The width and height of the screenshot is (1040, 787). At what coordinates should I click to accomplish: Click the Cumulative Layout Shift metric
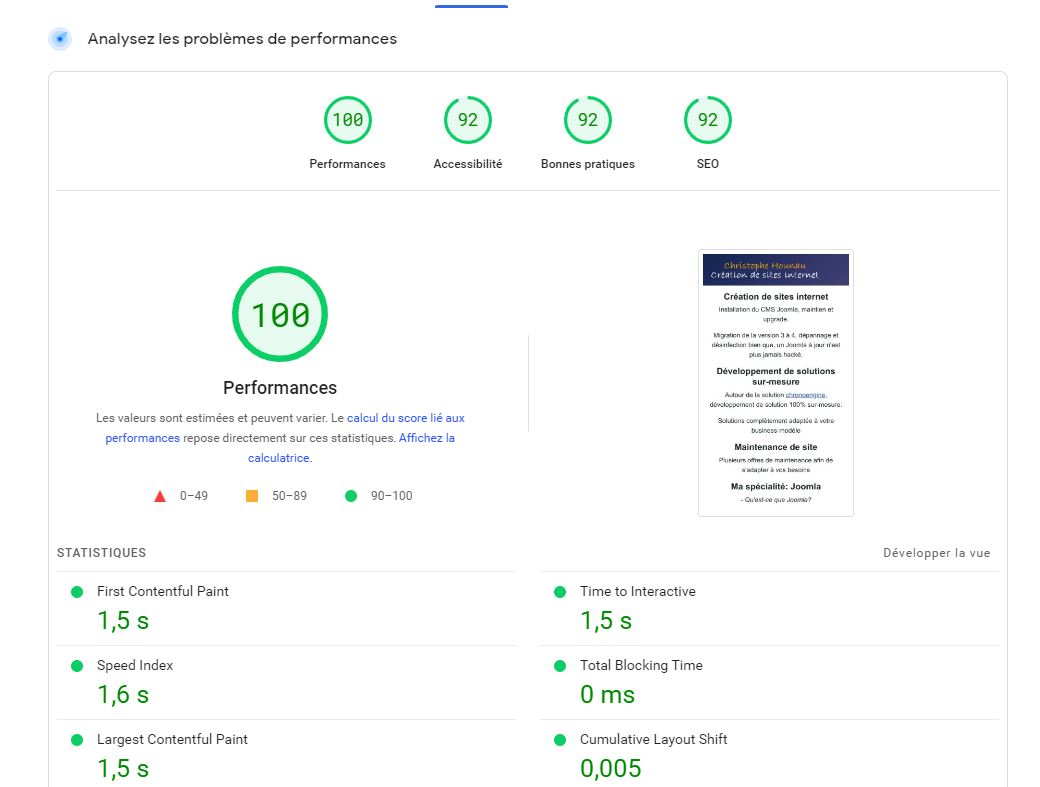tap(653, 739)
